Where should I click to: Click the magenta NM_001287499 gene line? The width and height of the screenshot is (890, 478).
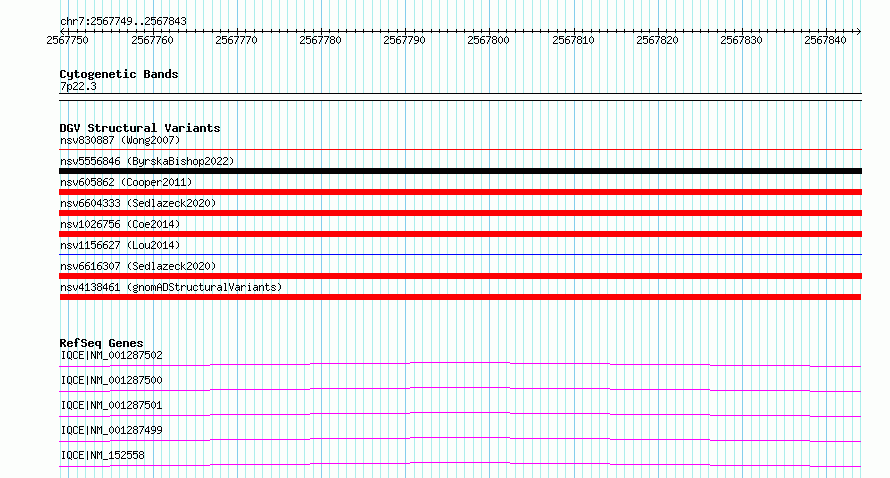point(460,439)
